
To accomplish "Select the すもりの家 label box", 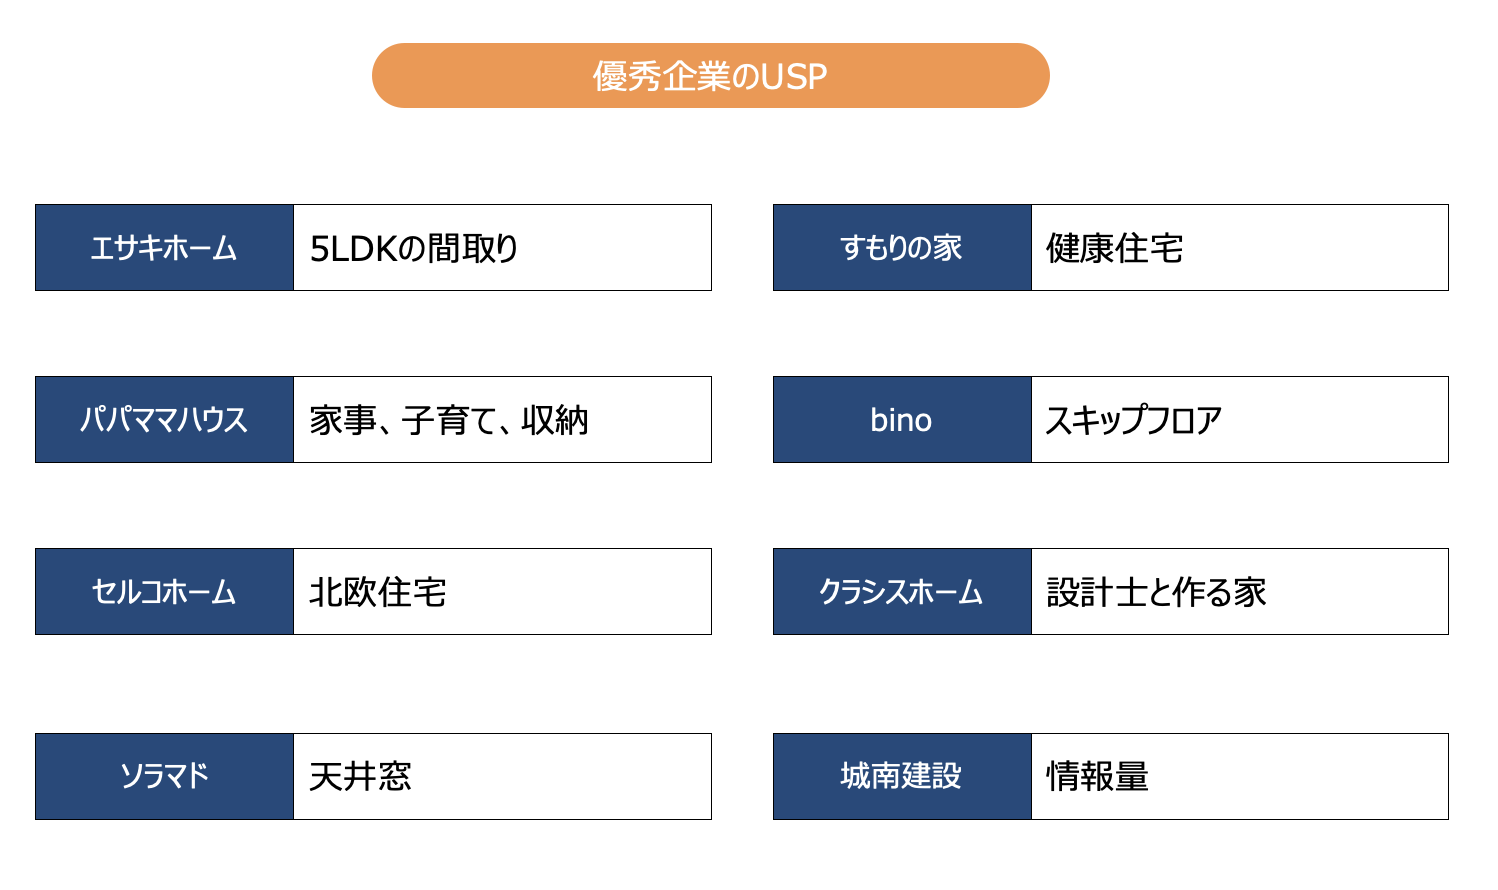I will click(x=902, y=248).
